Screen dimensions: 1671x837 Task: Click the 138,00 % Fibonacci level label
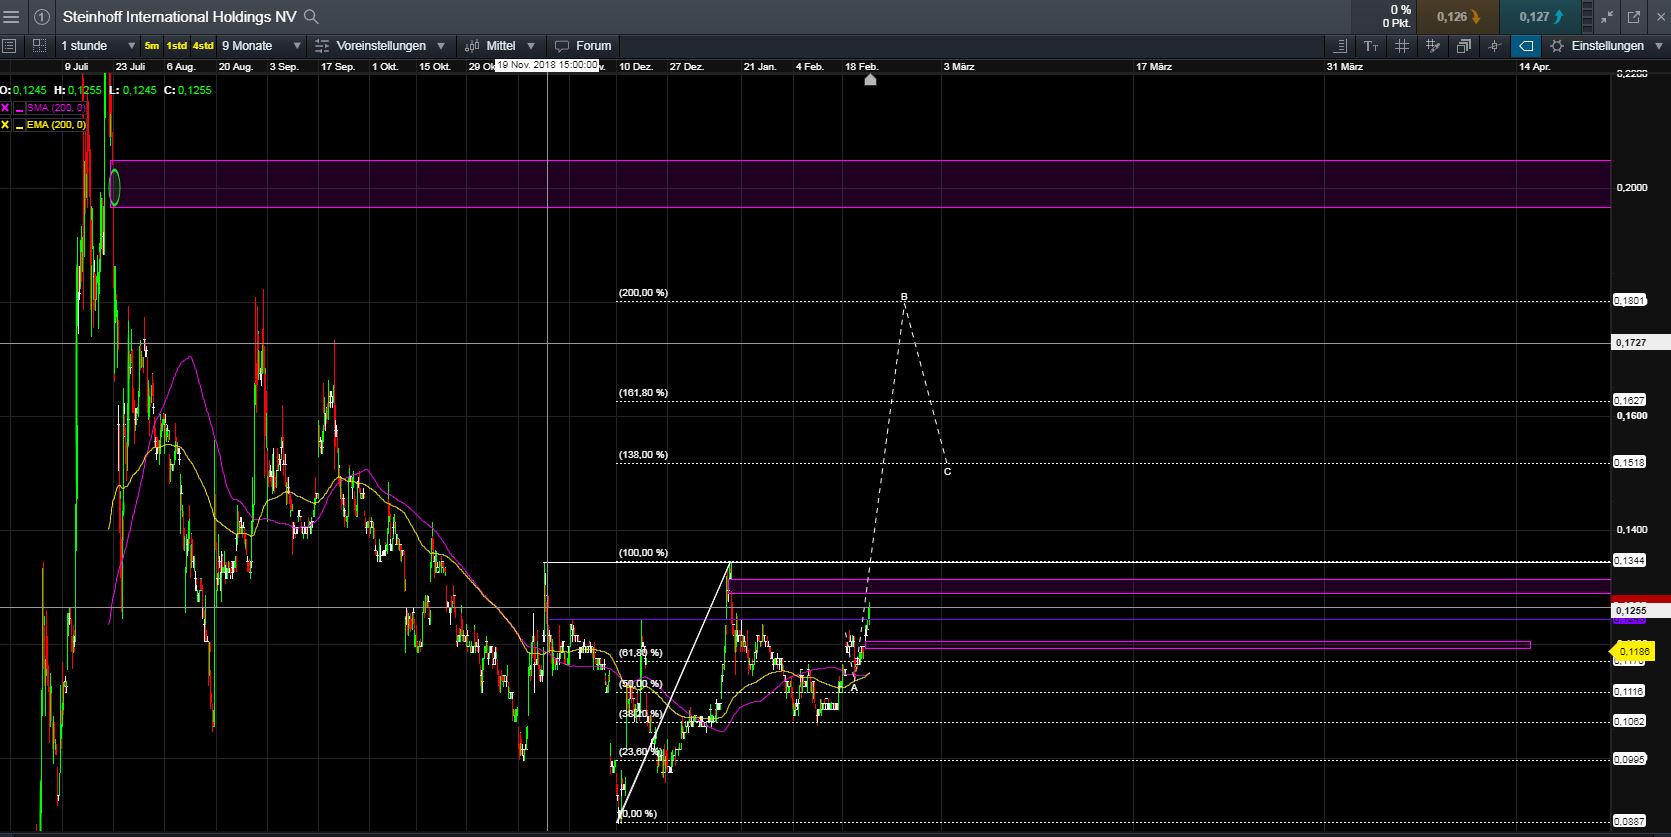point(643,455)
